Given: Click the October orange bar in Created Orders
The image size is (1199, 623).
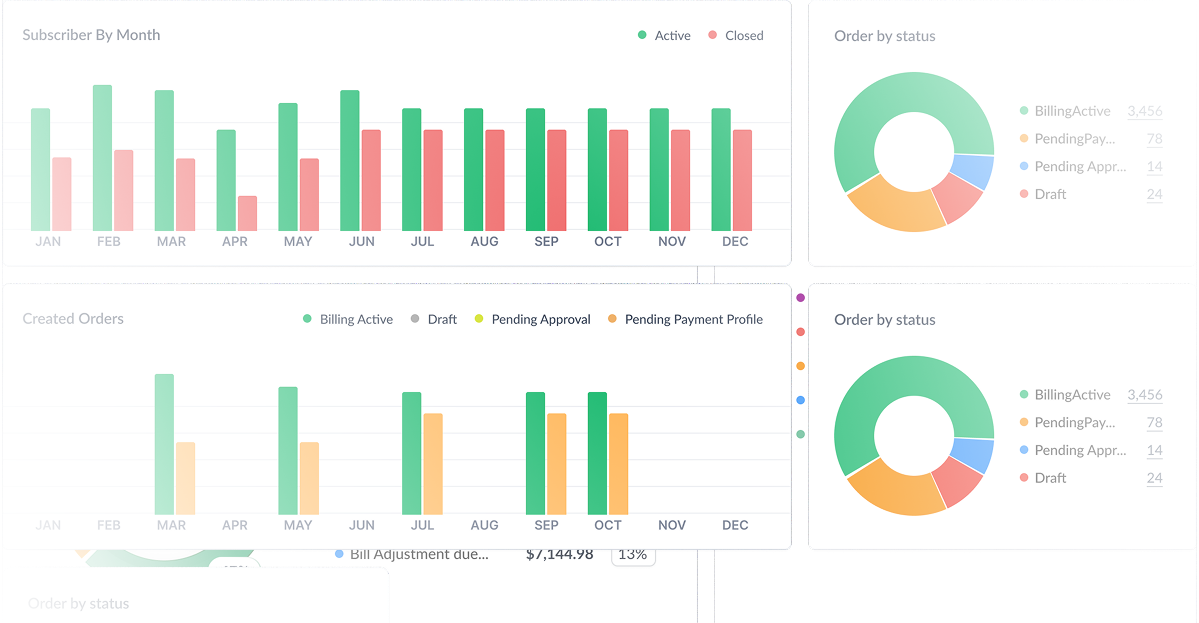Looking at the screenshot, I should coord(619,464).
